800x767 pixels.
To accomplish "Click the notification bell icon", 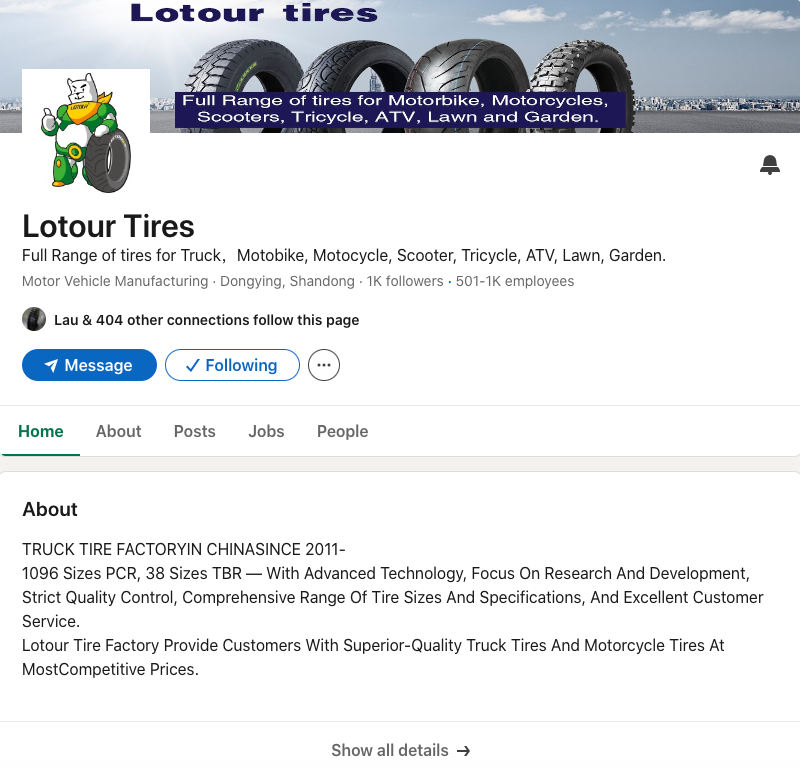I will (x=769, y=165).
